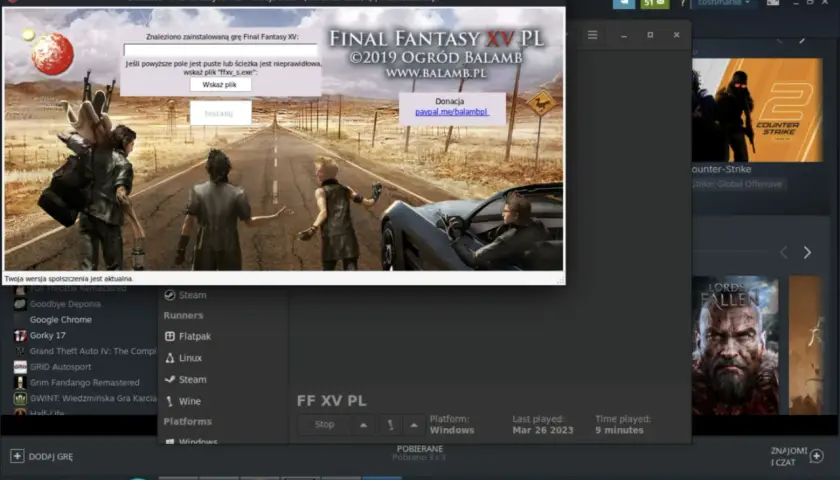The height and width of the screenshot is (480, 840).
Task: Open the Lords of the Fallen thumbnail
Action: point(735,345)
